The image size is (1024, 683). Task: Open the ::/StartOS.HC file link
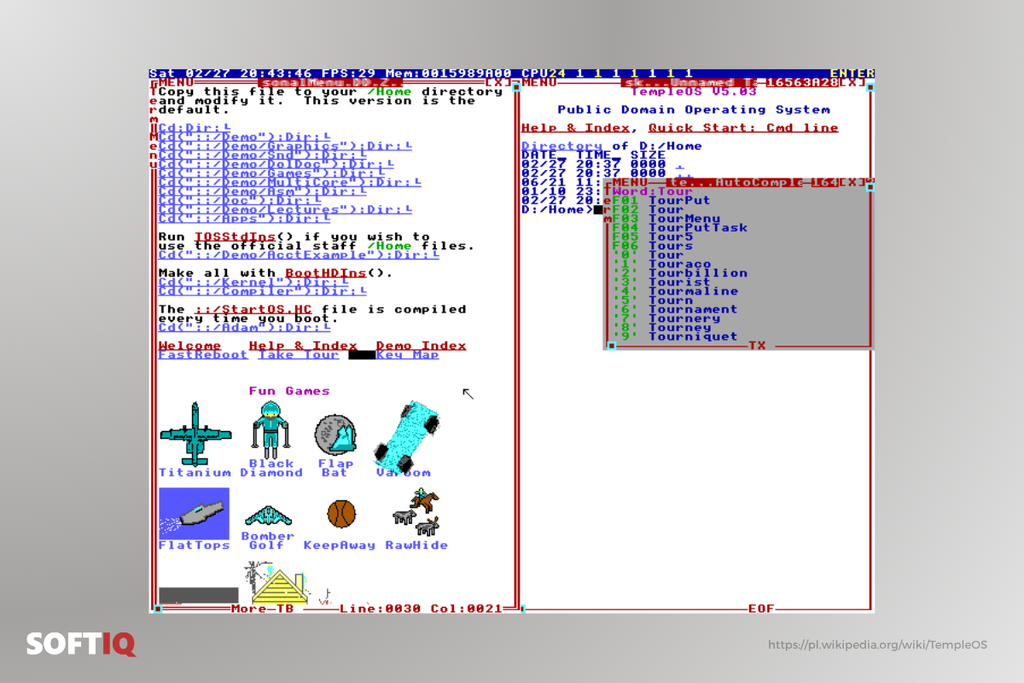pos(253,310)
